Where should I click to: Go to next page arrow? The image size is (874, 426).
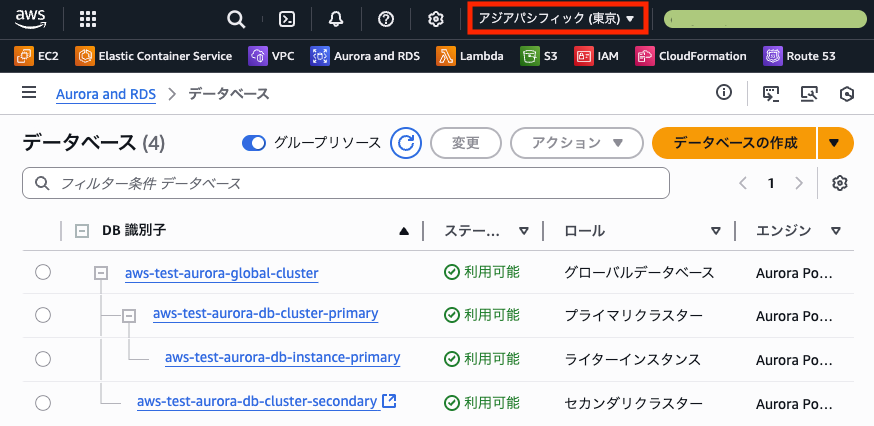(799, 183)
